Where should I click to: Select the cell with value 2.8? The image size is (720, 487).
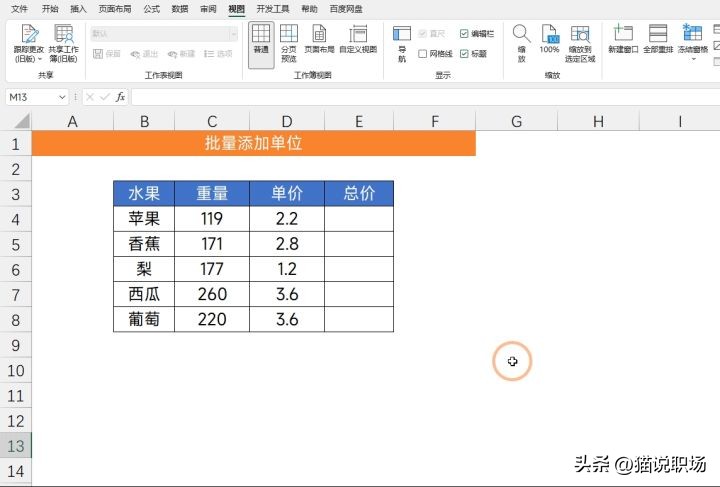coord(287,244)
